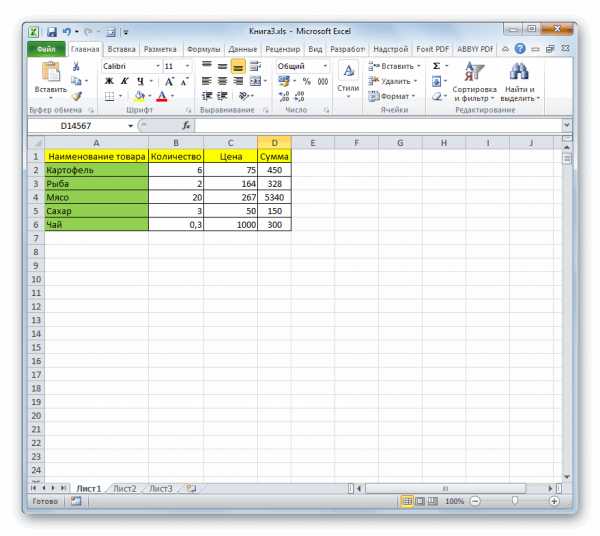Image resolution: width=600 pixels, height=536 pixels.
Task: Click the zoom in plus button
Action: click(554, 501)
